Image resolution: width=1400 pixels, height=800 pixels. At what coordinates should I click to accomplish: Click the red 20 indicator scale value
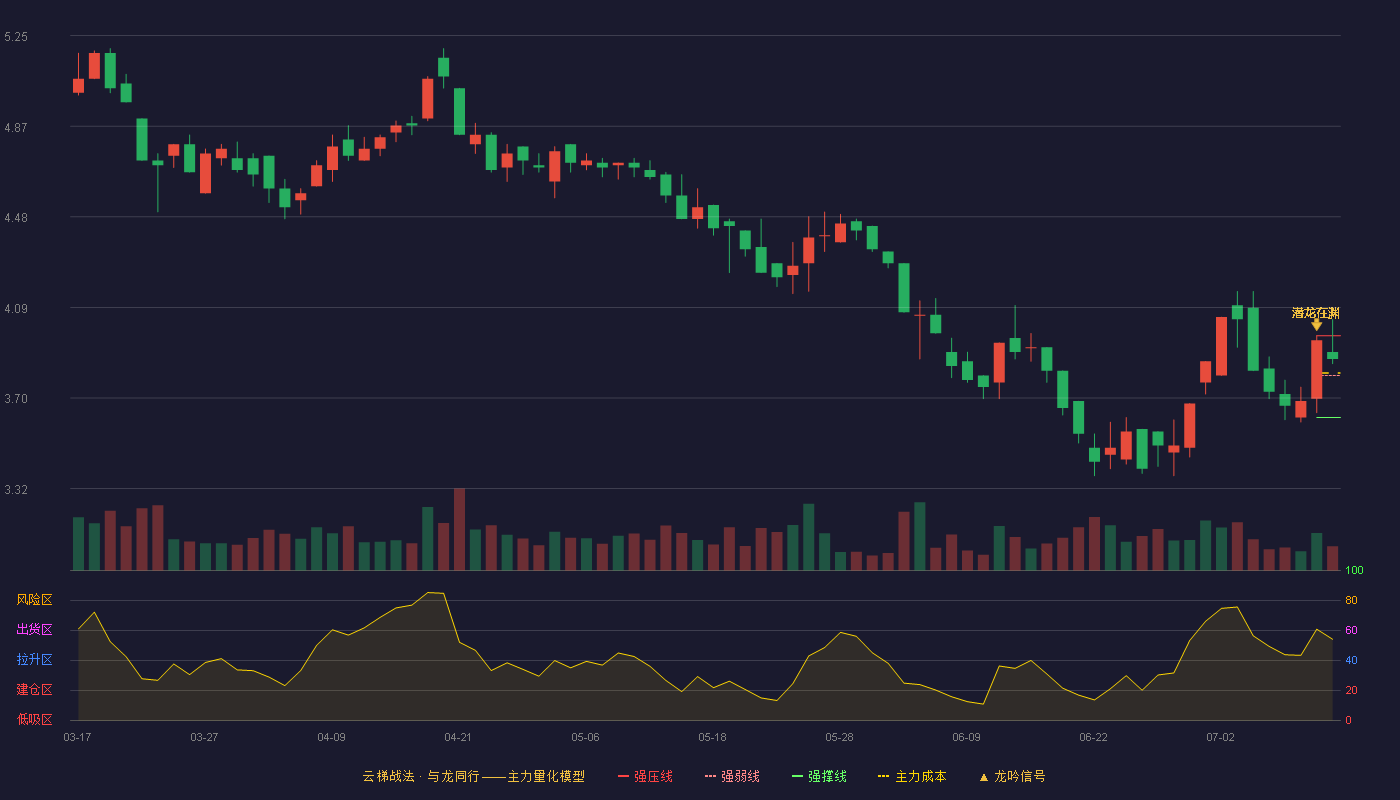pos(1351,690)
